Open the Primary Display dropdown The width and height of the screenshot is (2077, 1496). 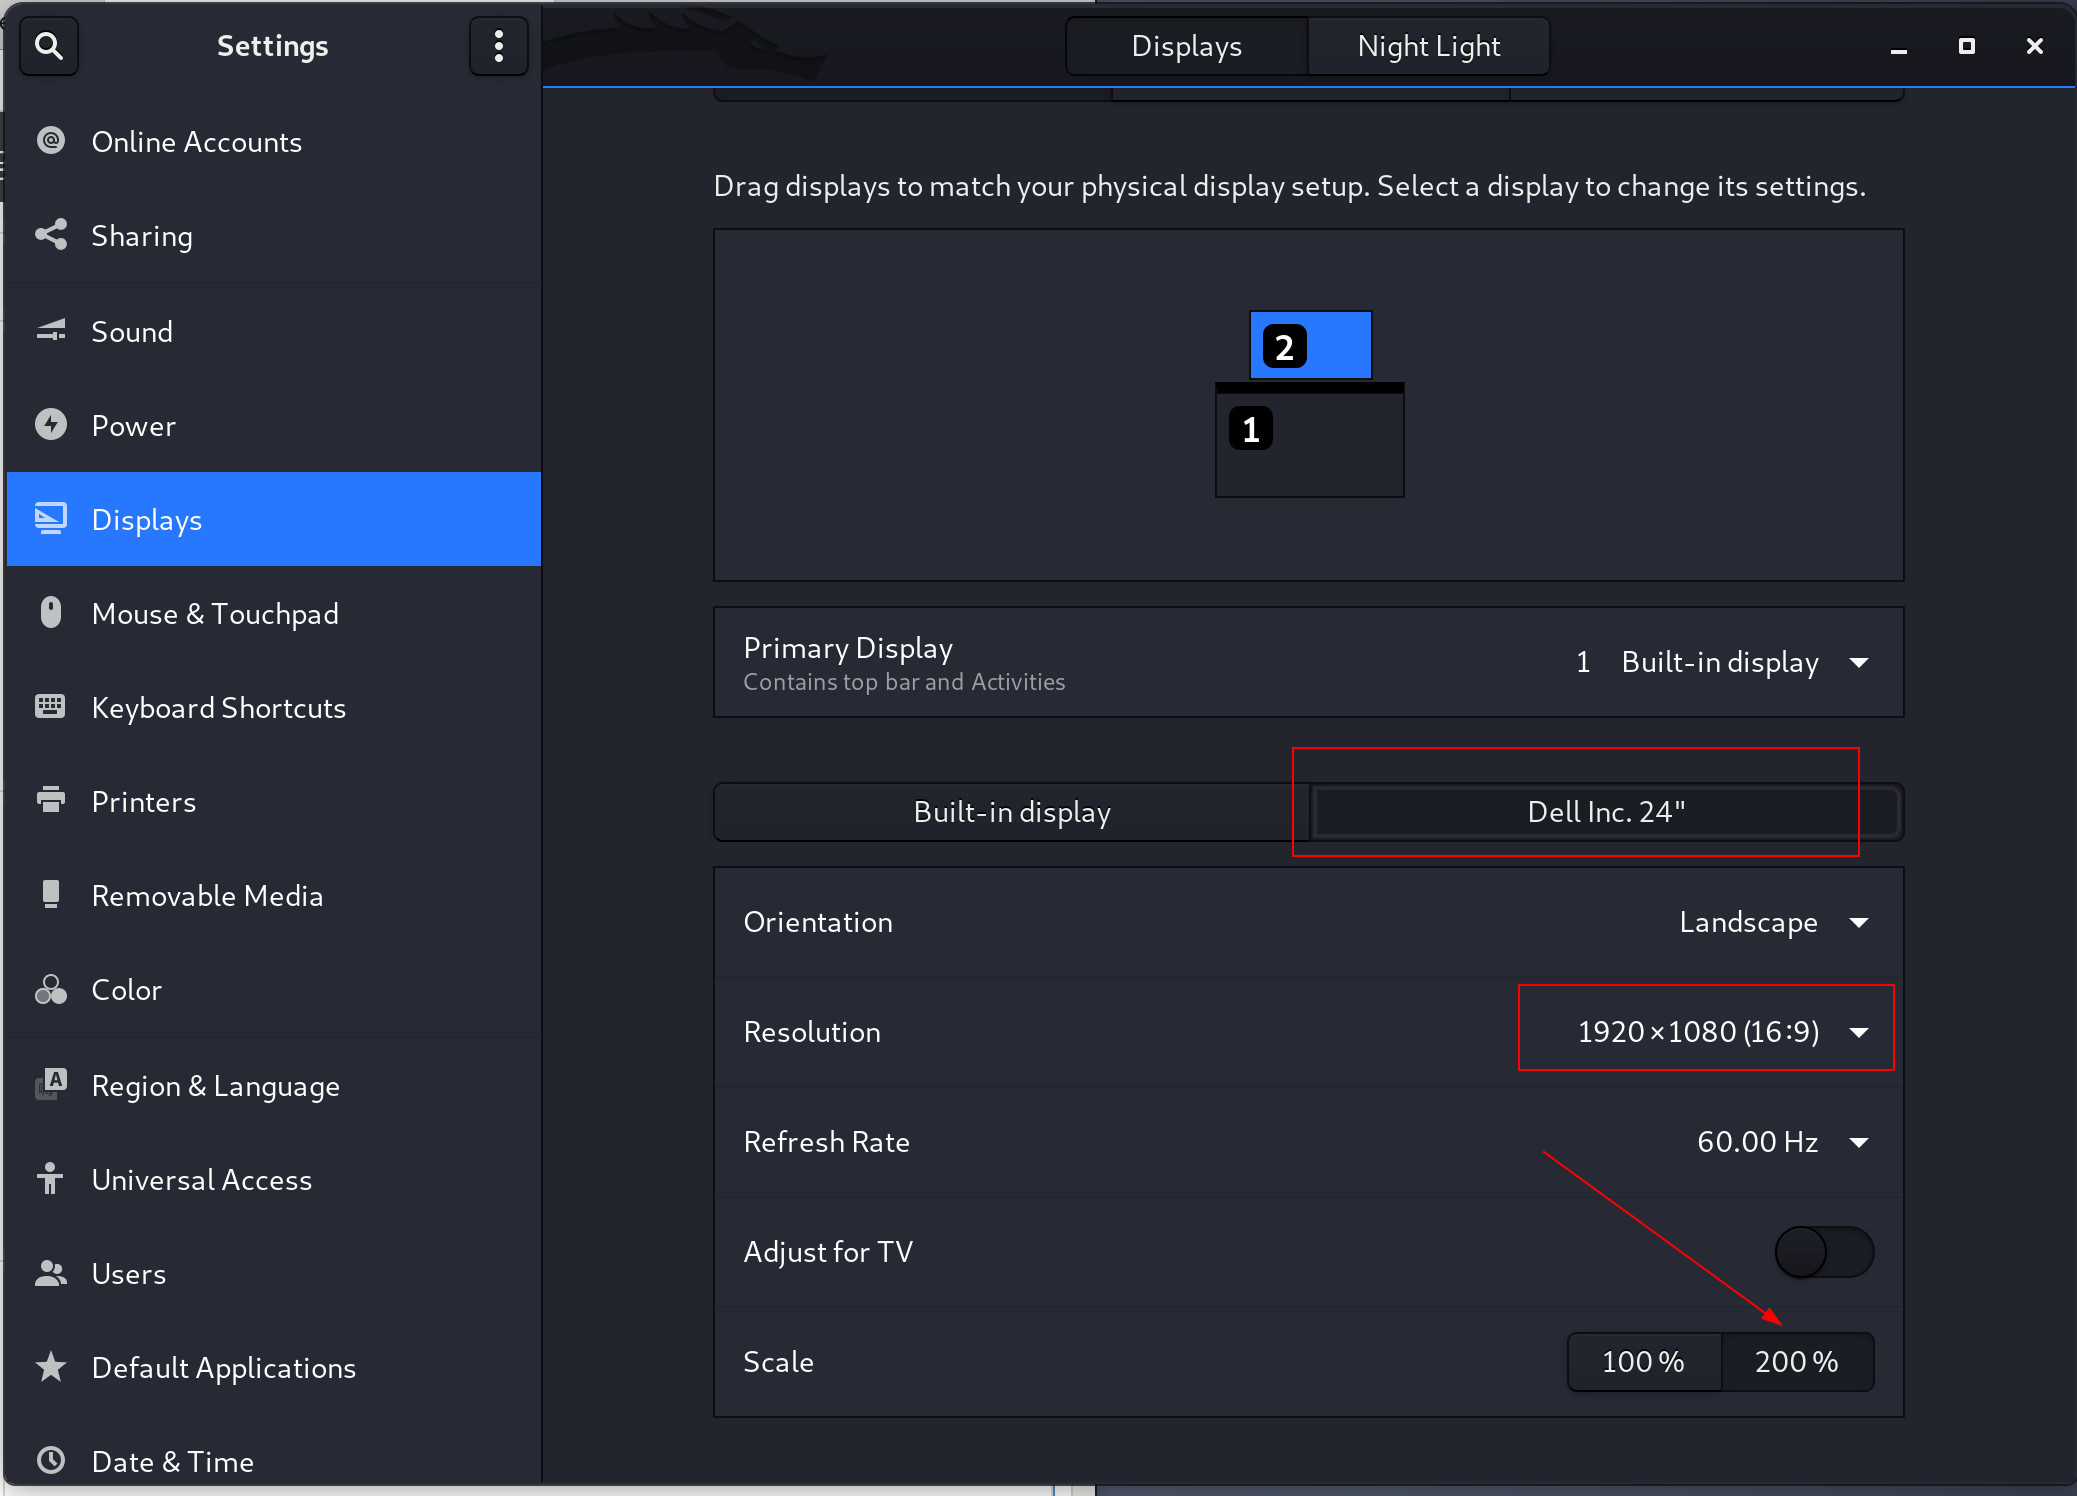pyautogui.click(x=1721, y=662)
